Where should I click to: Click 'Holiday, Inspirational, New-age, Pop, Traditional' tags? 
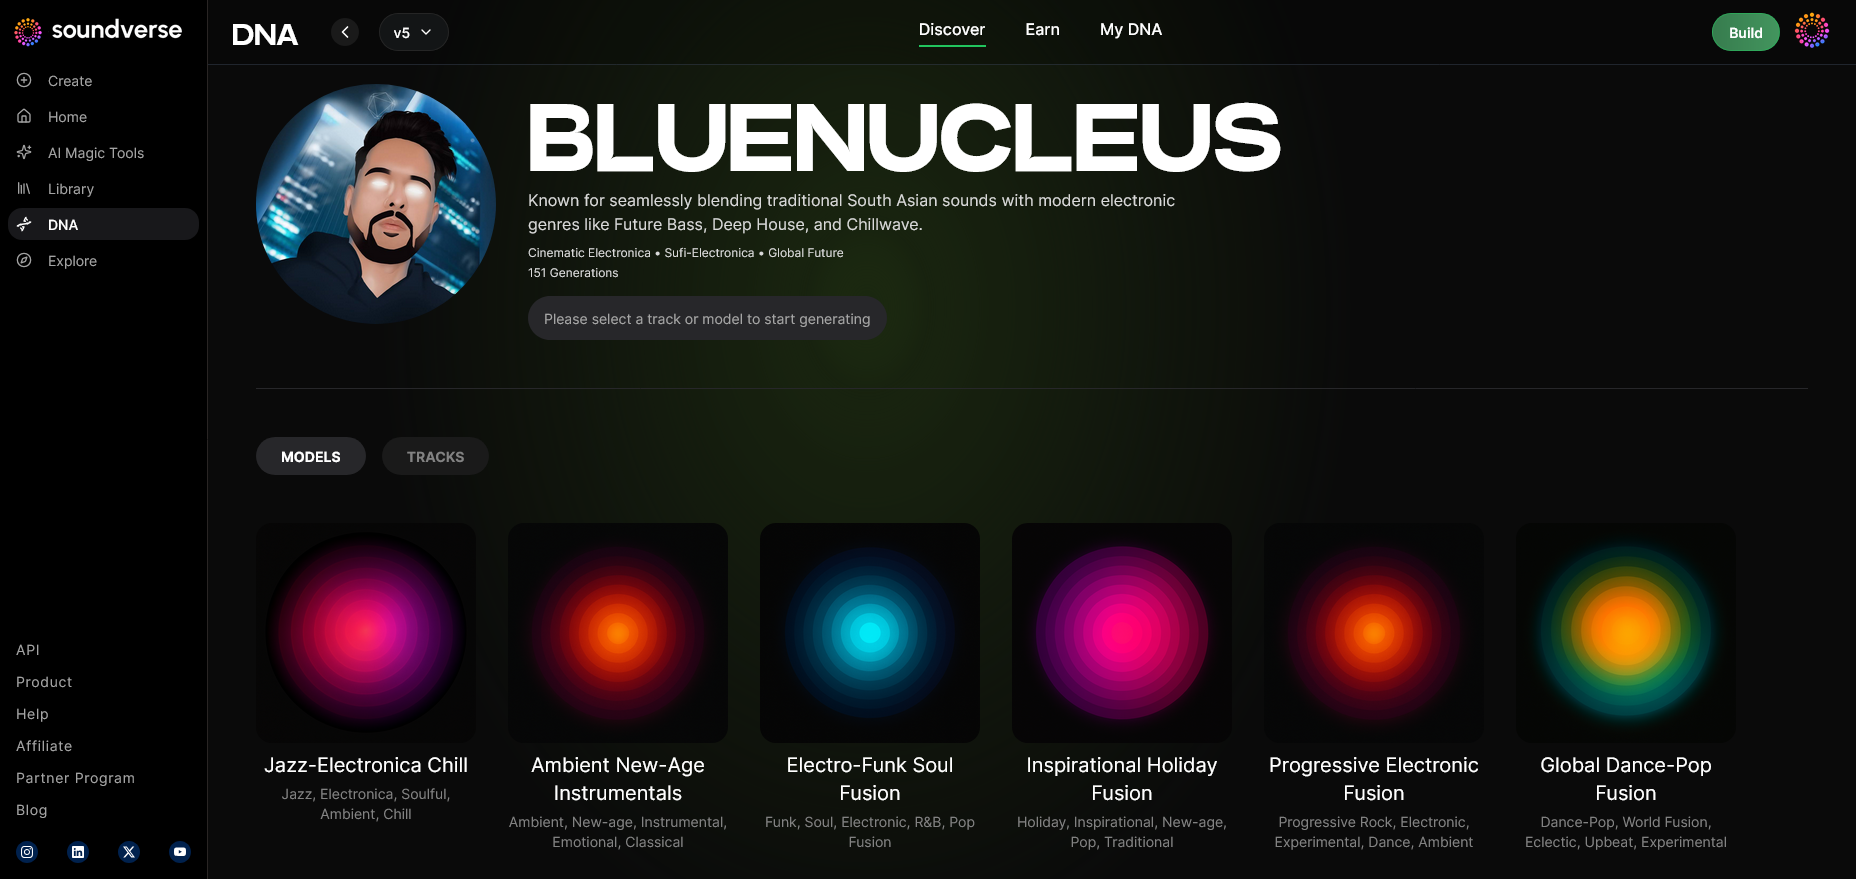coord(1122,832)
